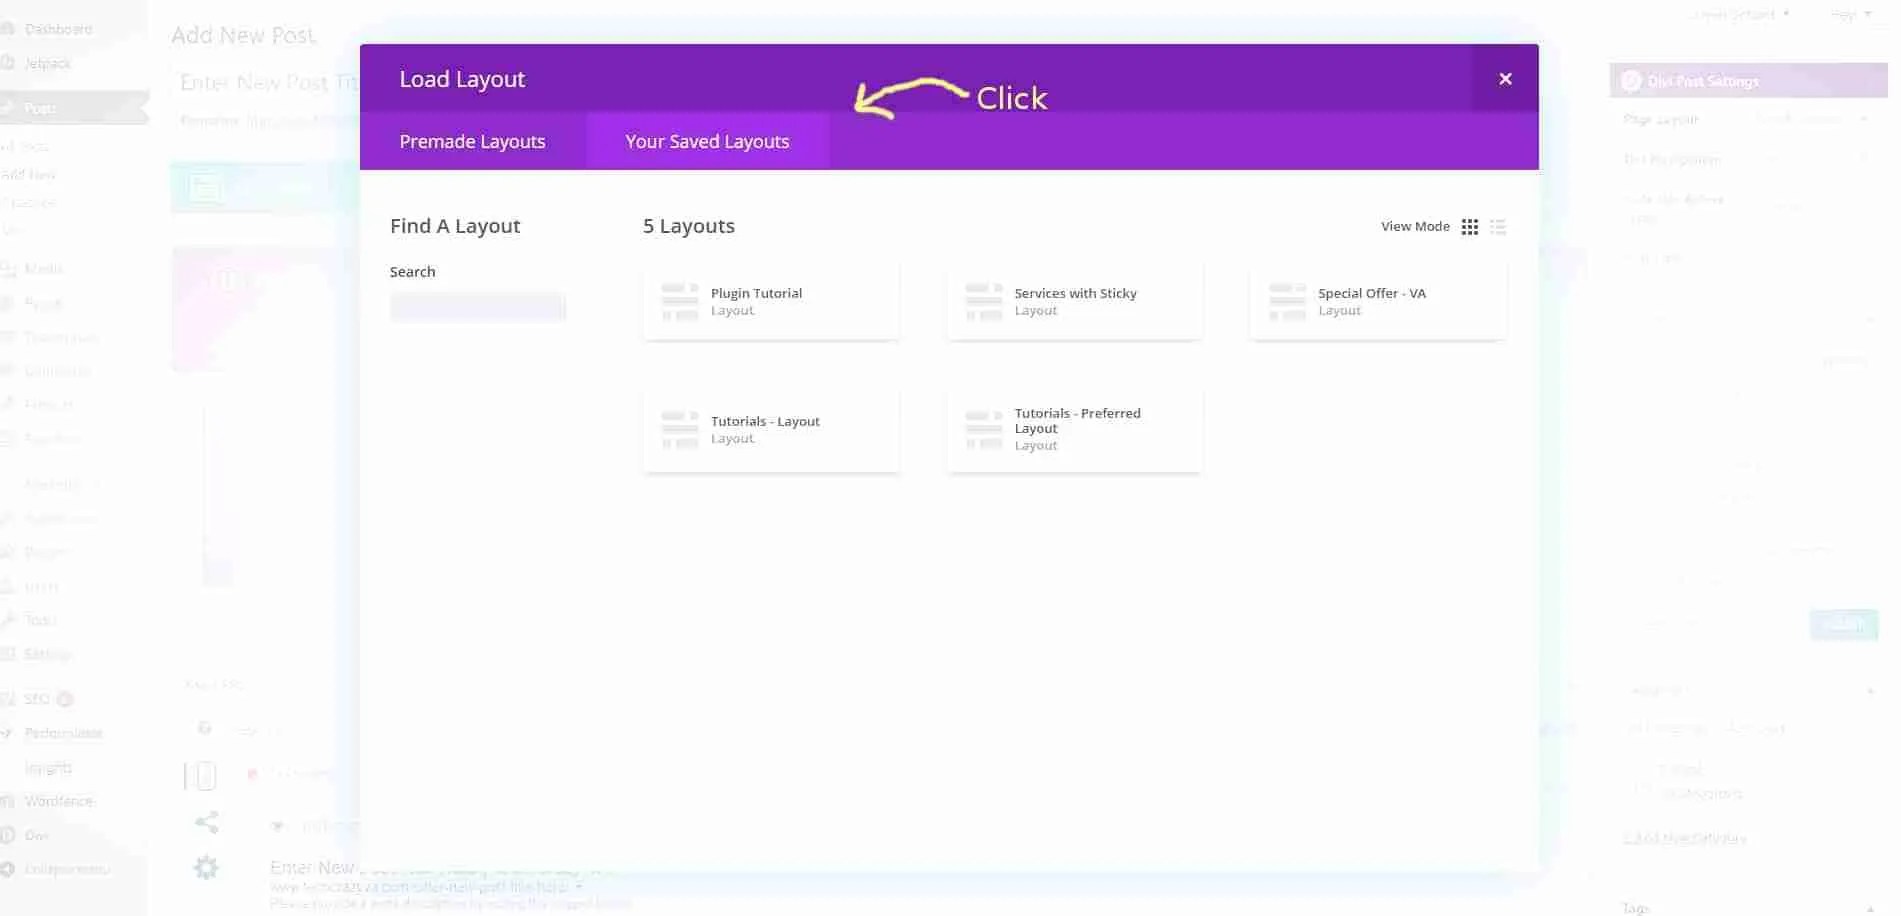Screen dimensions: 1901x916
Task: Click the blue Search button on the right
Action: pyautogui.click(x=1843, y=624)
